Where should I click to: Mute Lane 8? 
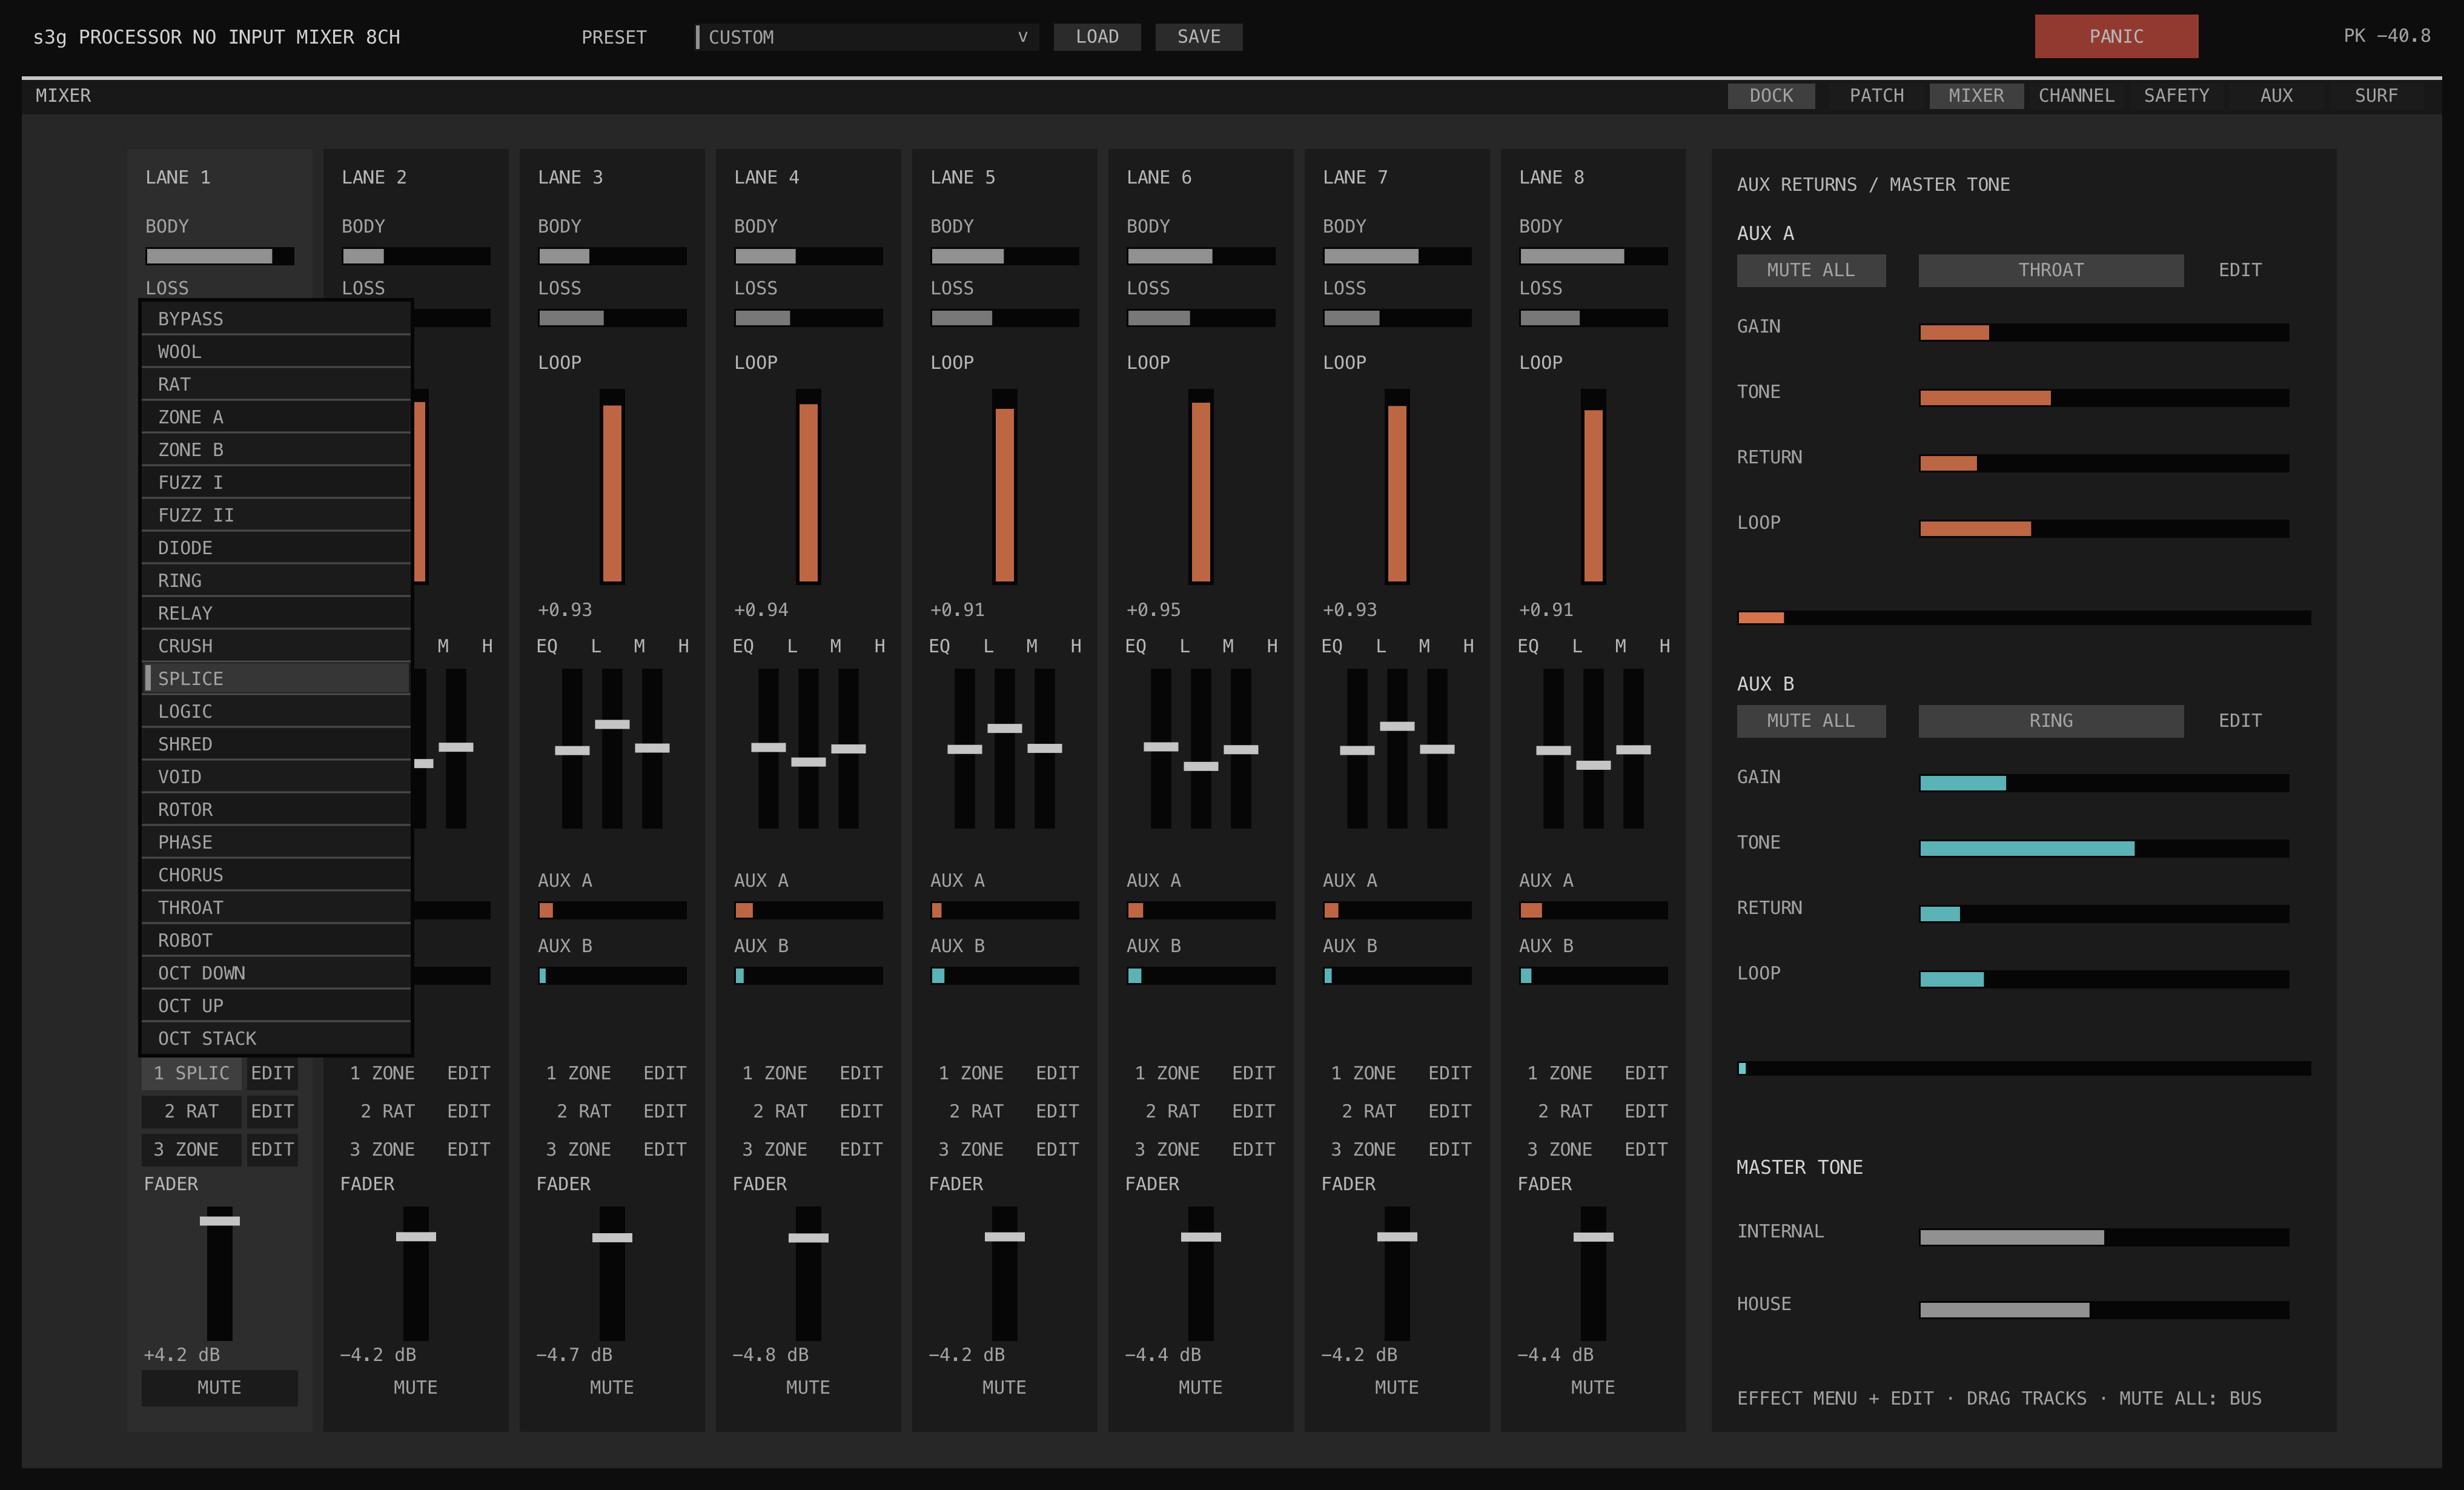click(1592, 1388)
